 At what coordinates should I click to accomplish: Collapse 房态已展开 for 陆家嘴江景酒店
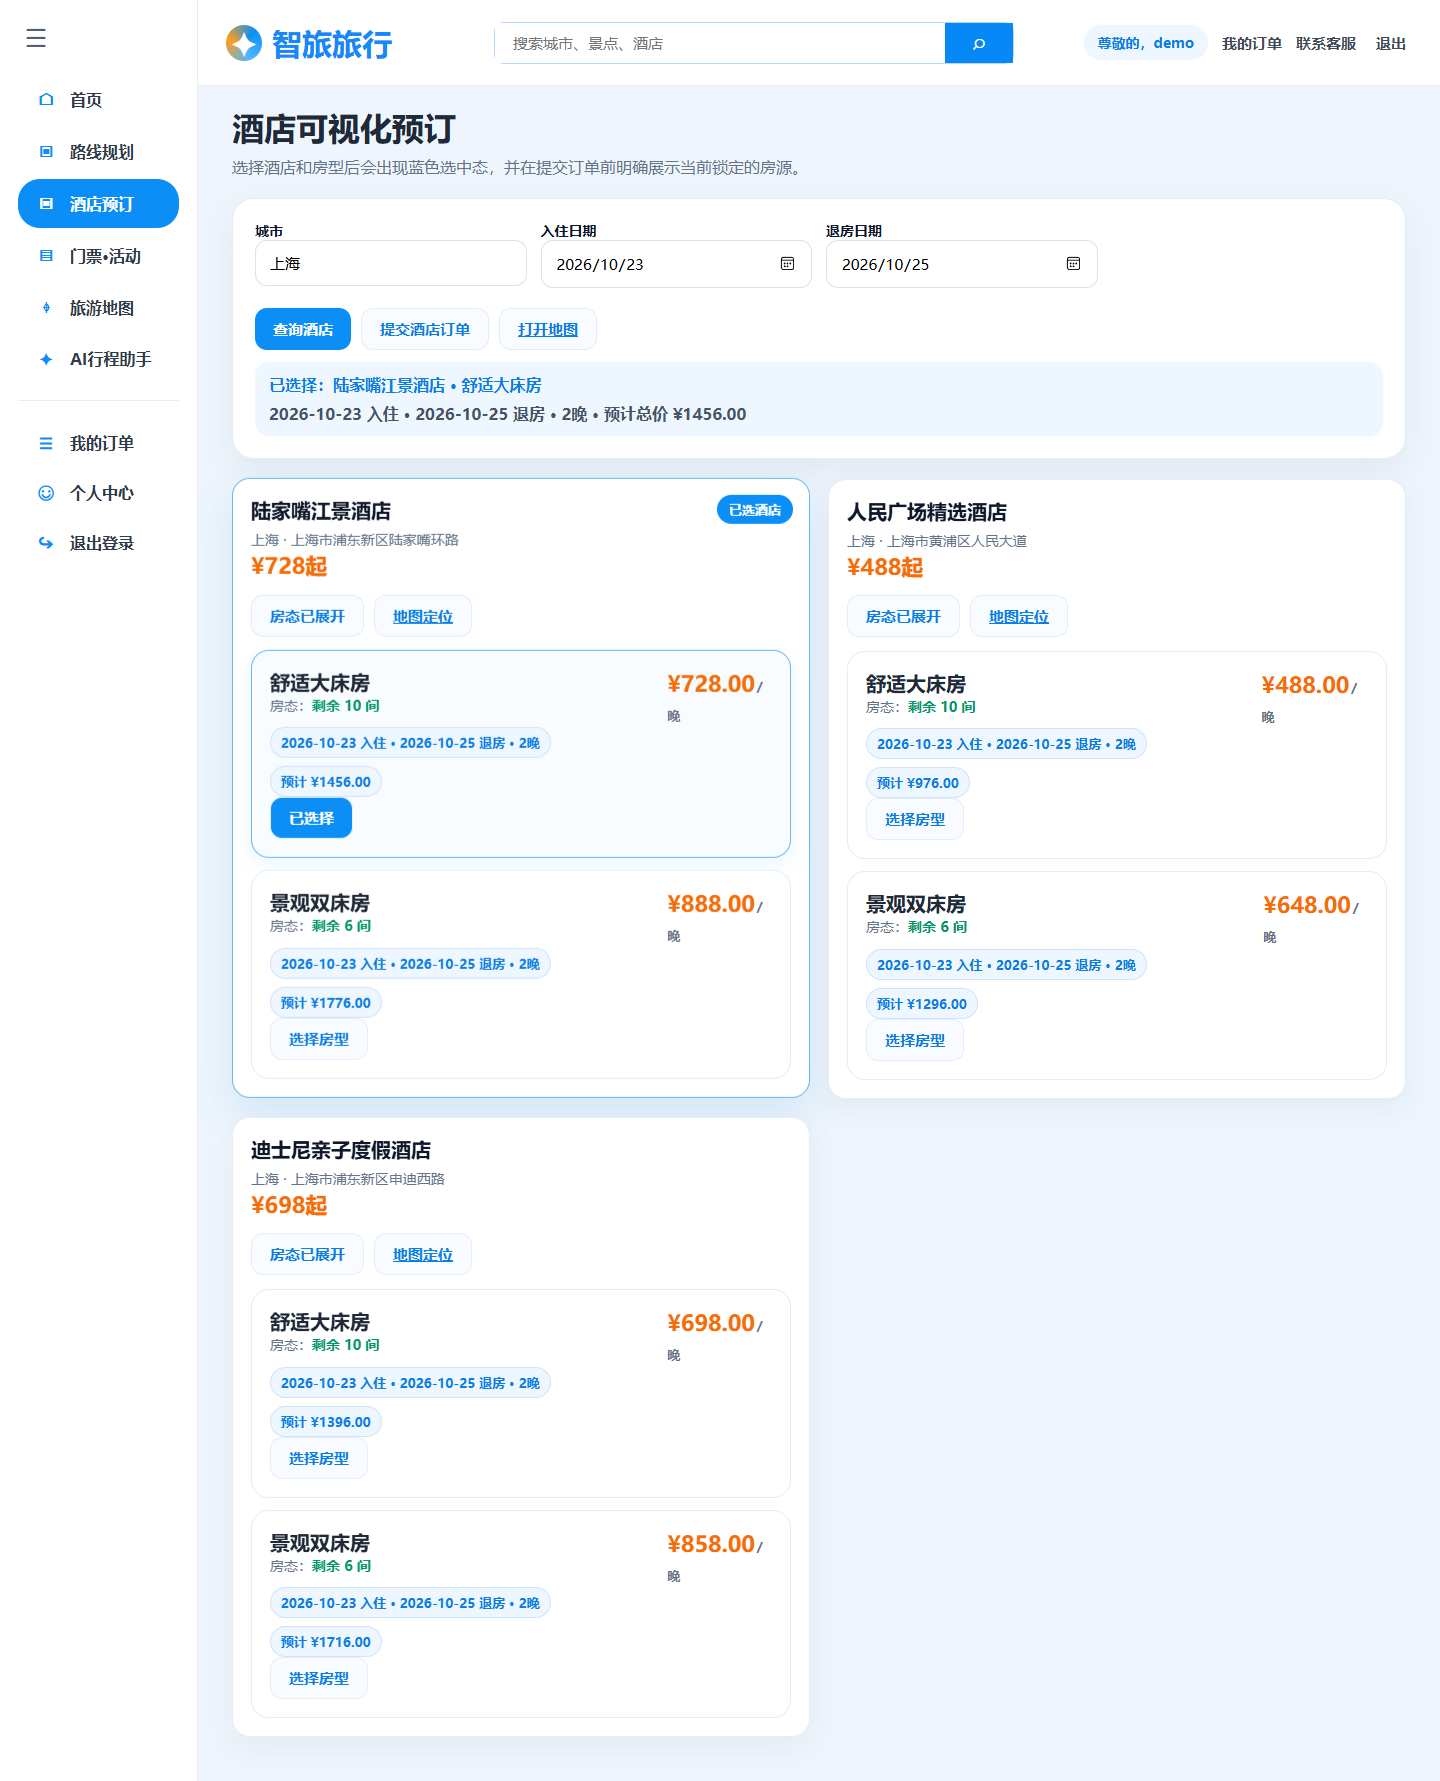point(307,616)
